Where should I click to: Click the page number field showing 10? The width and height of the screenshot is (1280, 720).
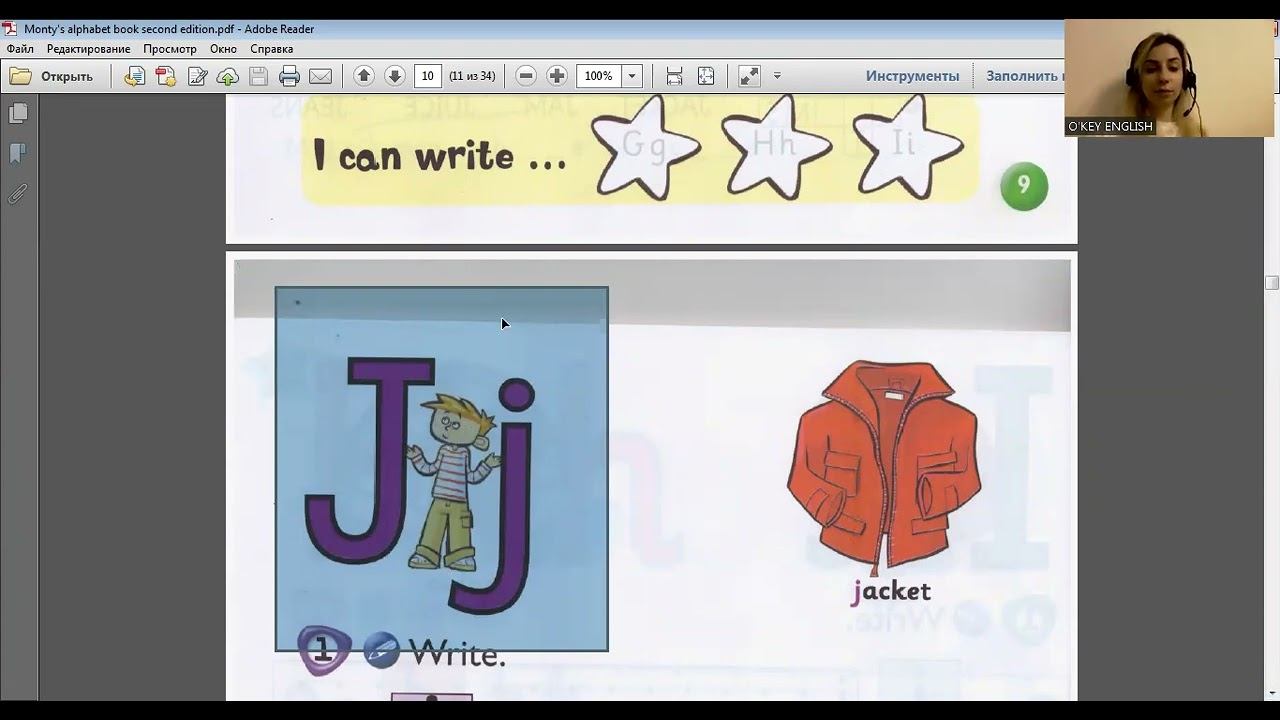(428, 76)
